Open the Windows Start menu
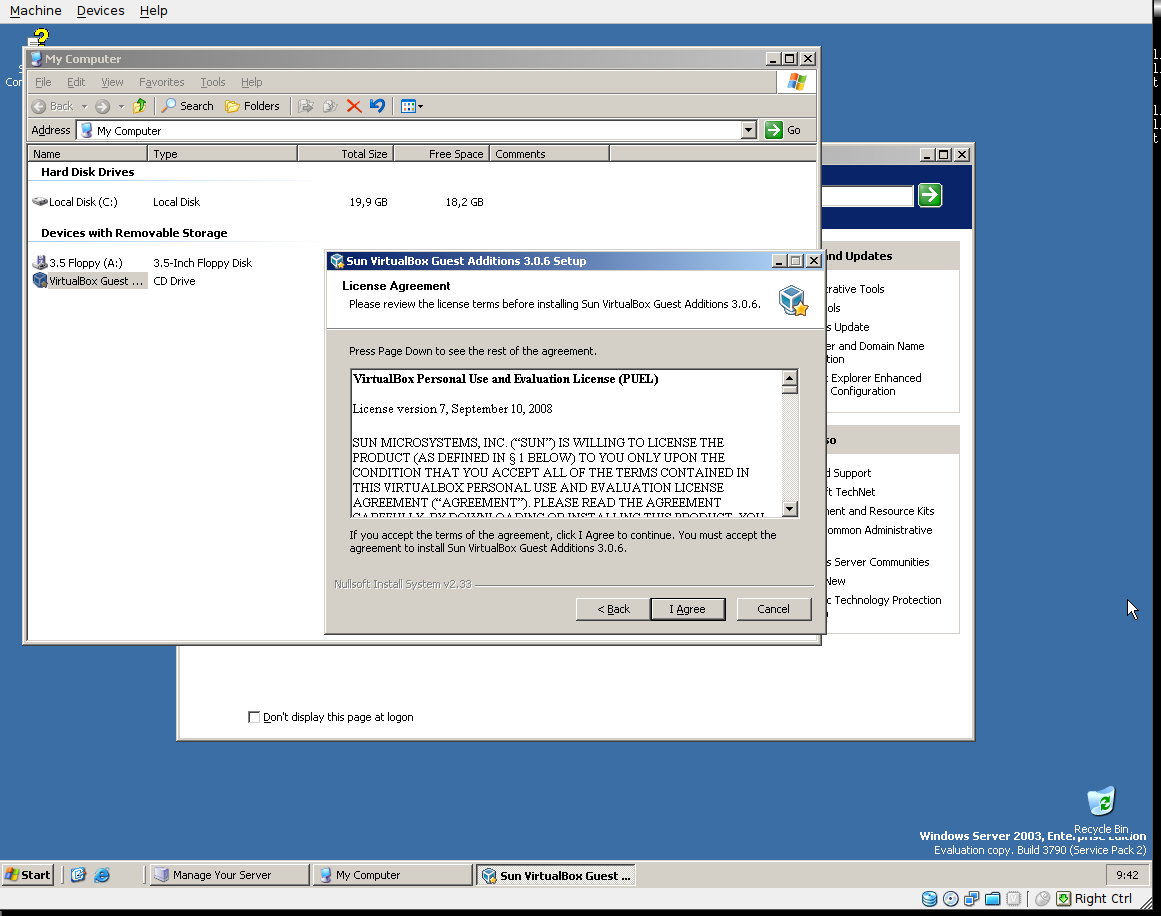This screenshot has width=1161, height=916. click(27, 875)
